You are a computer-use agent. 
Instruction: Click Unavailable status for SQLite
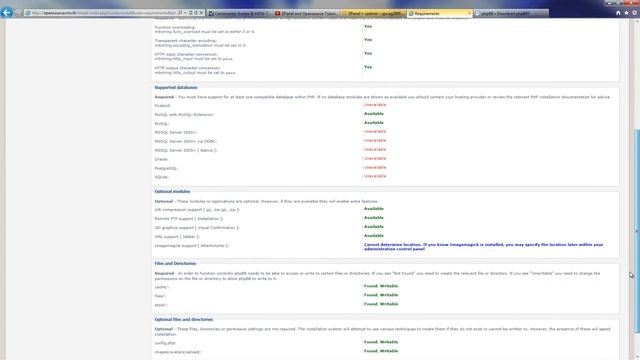pyautogui.click(x=375, y=176)
